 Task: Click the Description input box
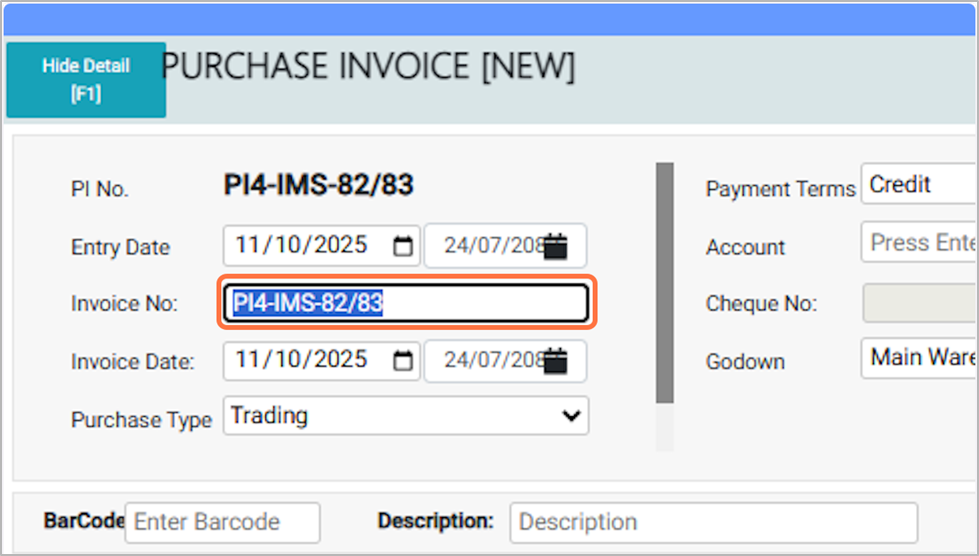pos(712,522)
